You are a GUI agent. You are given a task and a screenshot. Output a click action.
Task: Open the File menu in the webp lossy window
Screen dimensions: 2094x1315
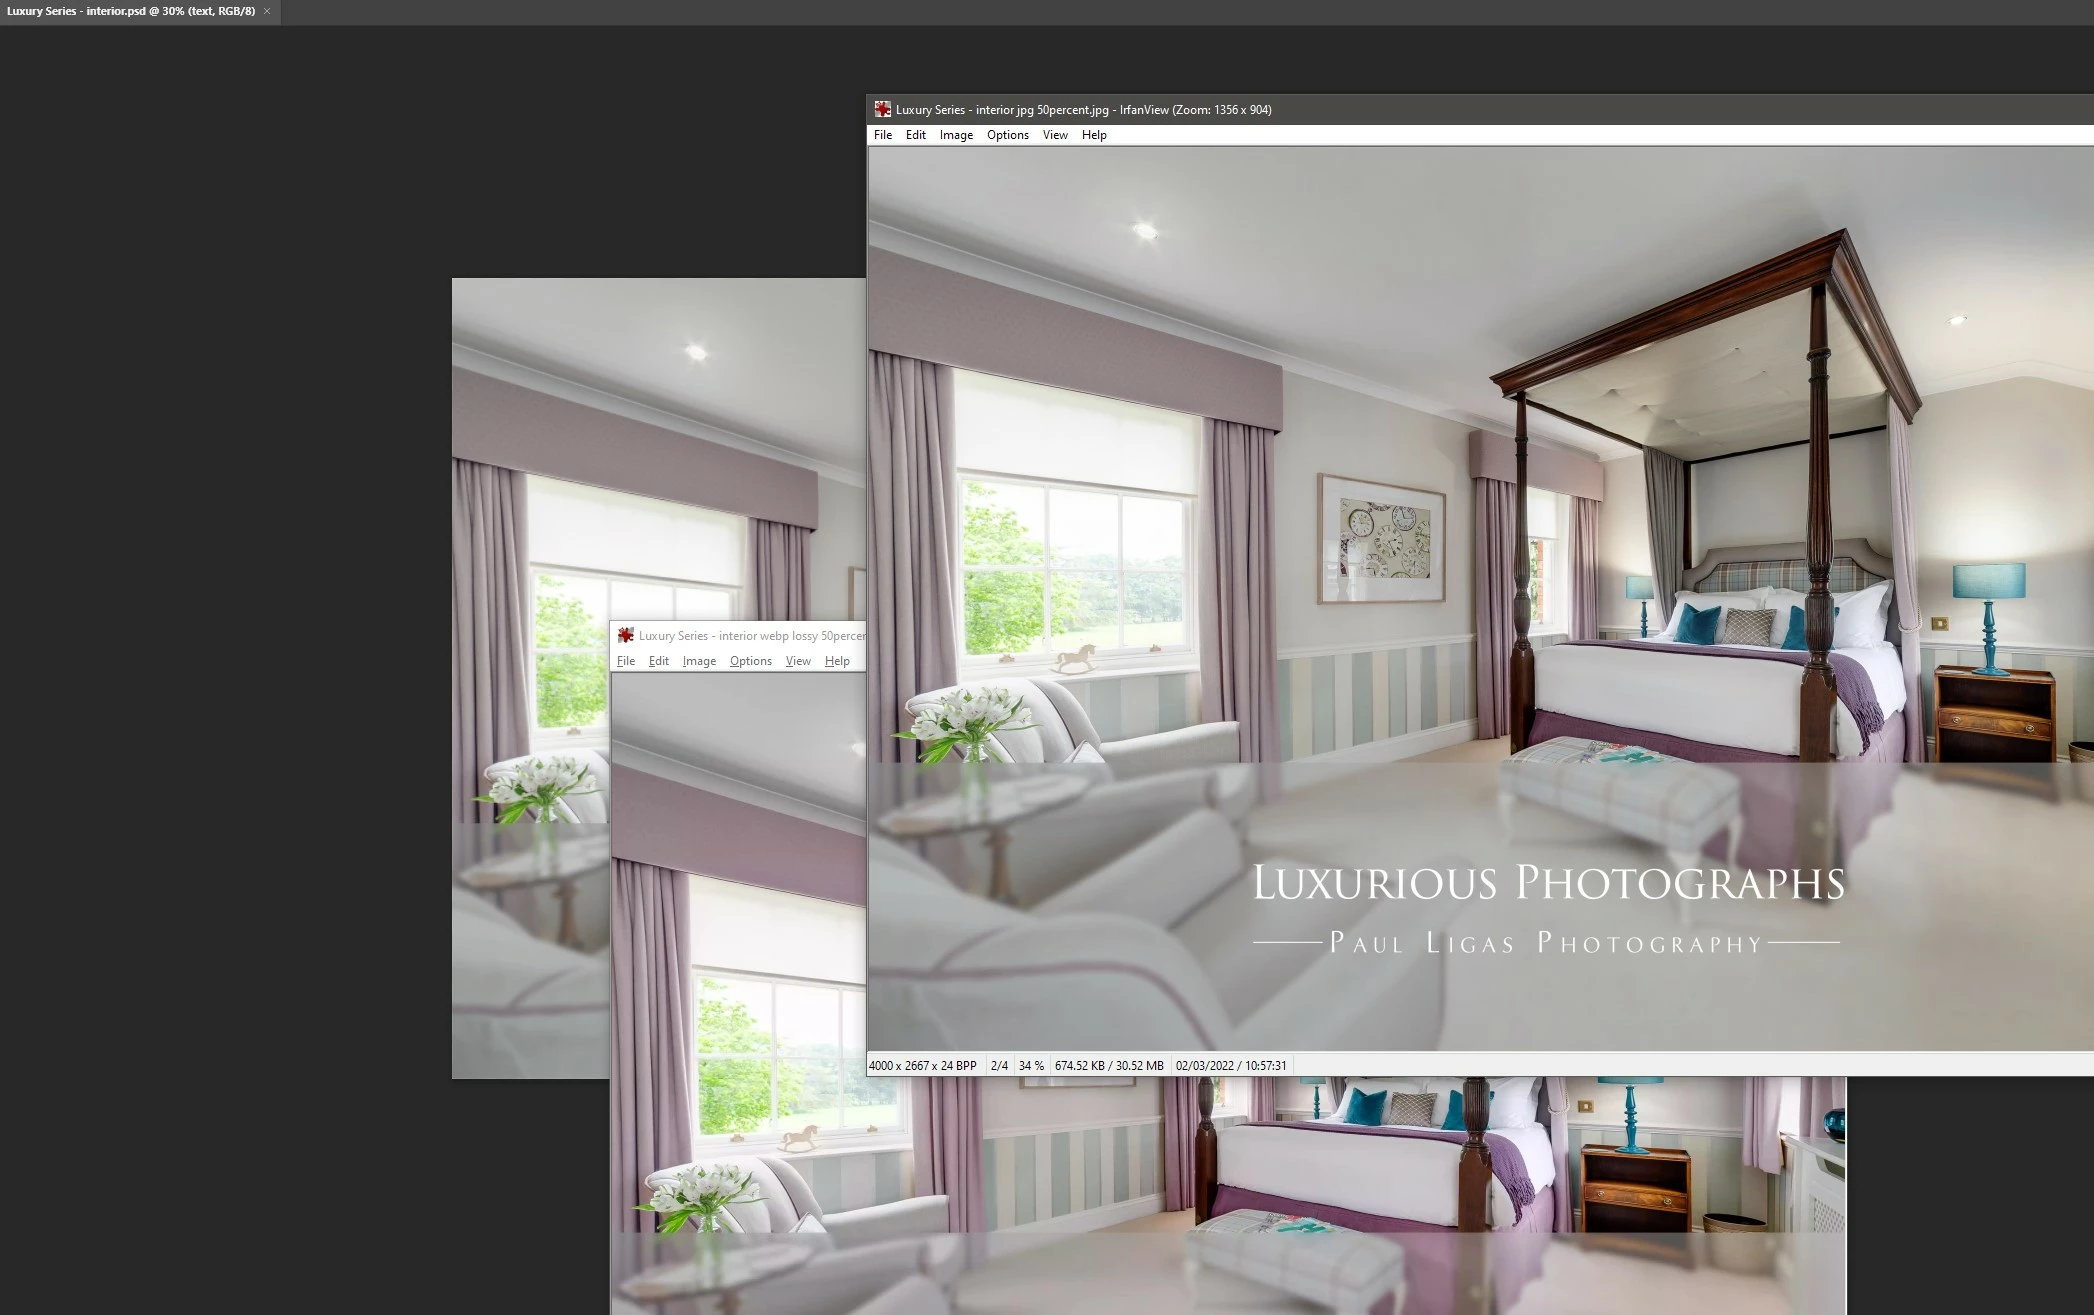(626, 661)
